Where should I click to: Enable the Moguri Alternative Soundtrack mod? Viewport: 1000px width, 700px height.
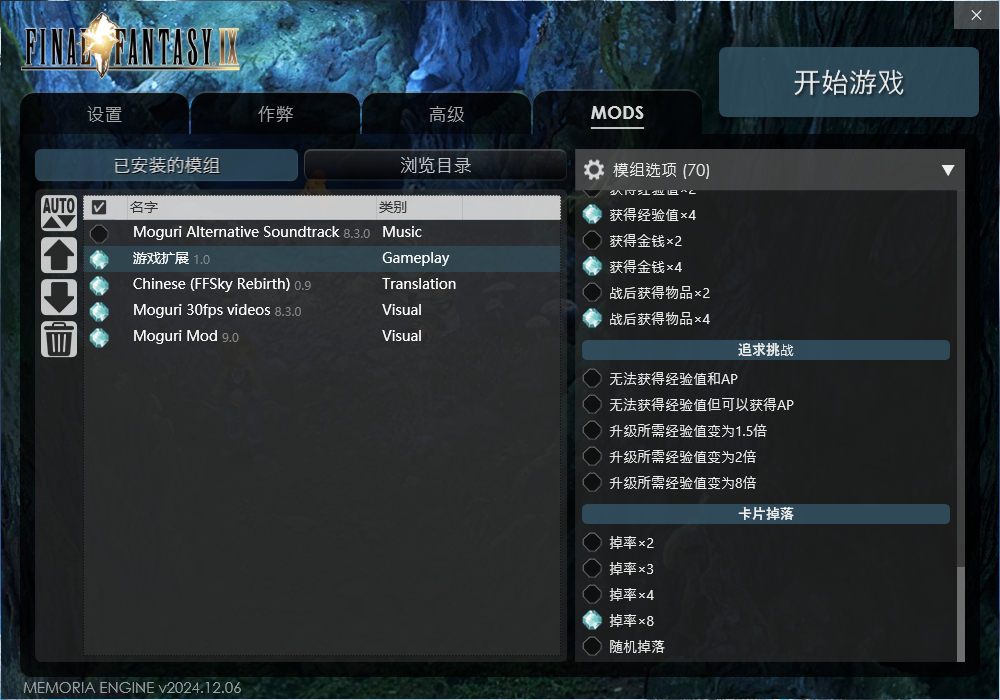click(99, 233)
